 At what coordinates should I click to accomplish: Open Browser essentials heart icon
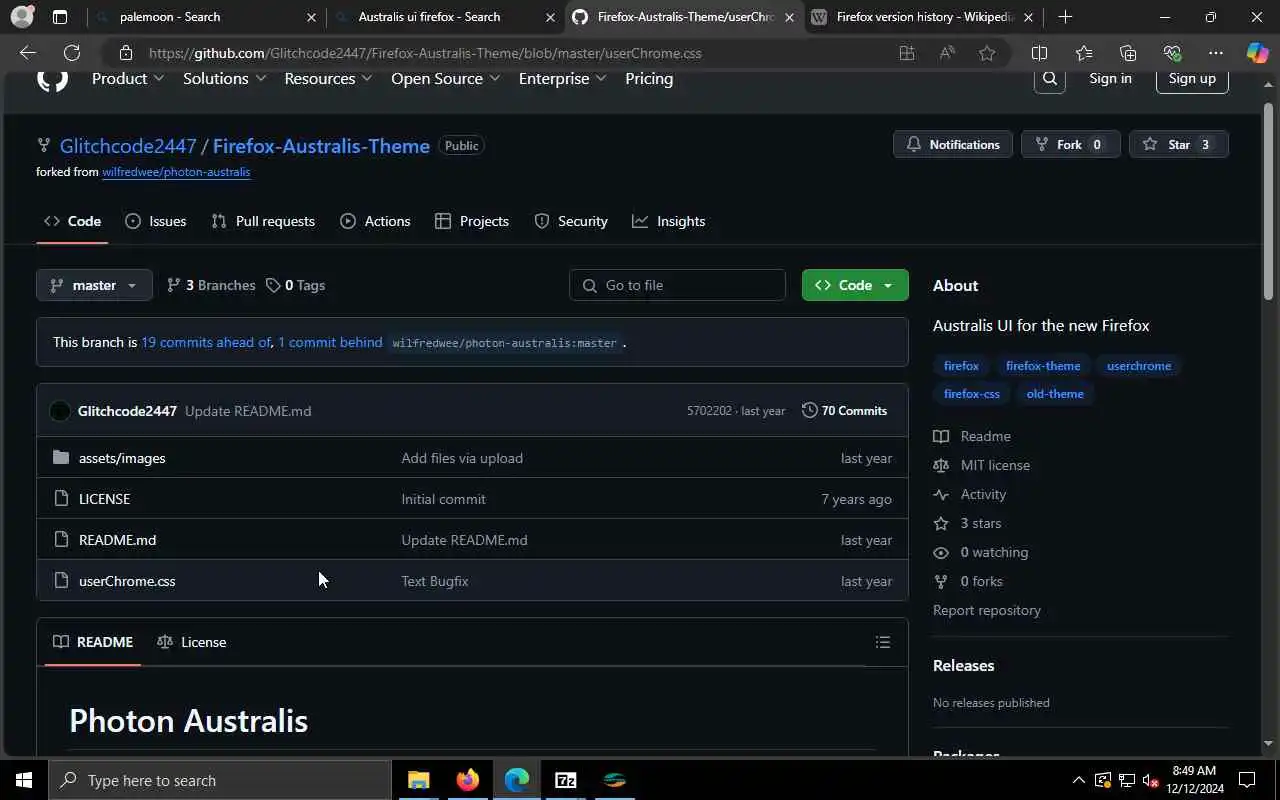tap(1172, 53)
